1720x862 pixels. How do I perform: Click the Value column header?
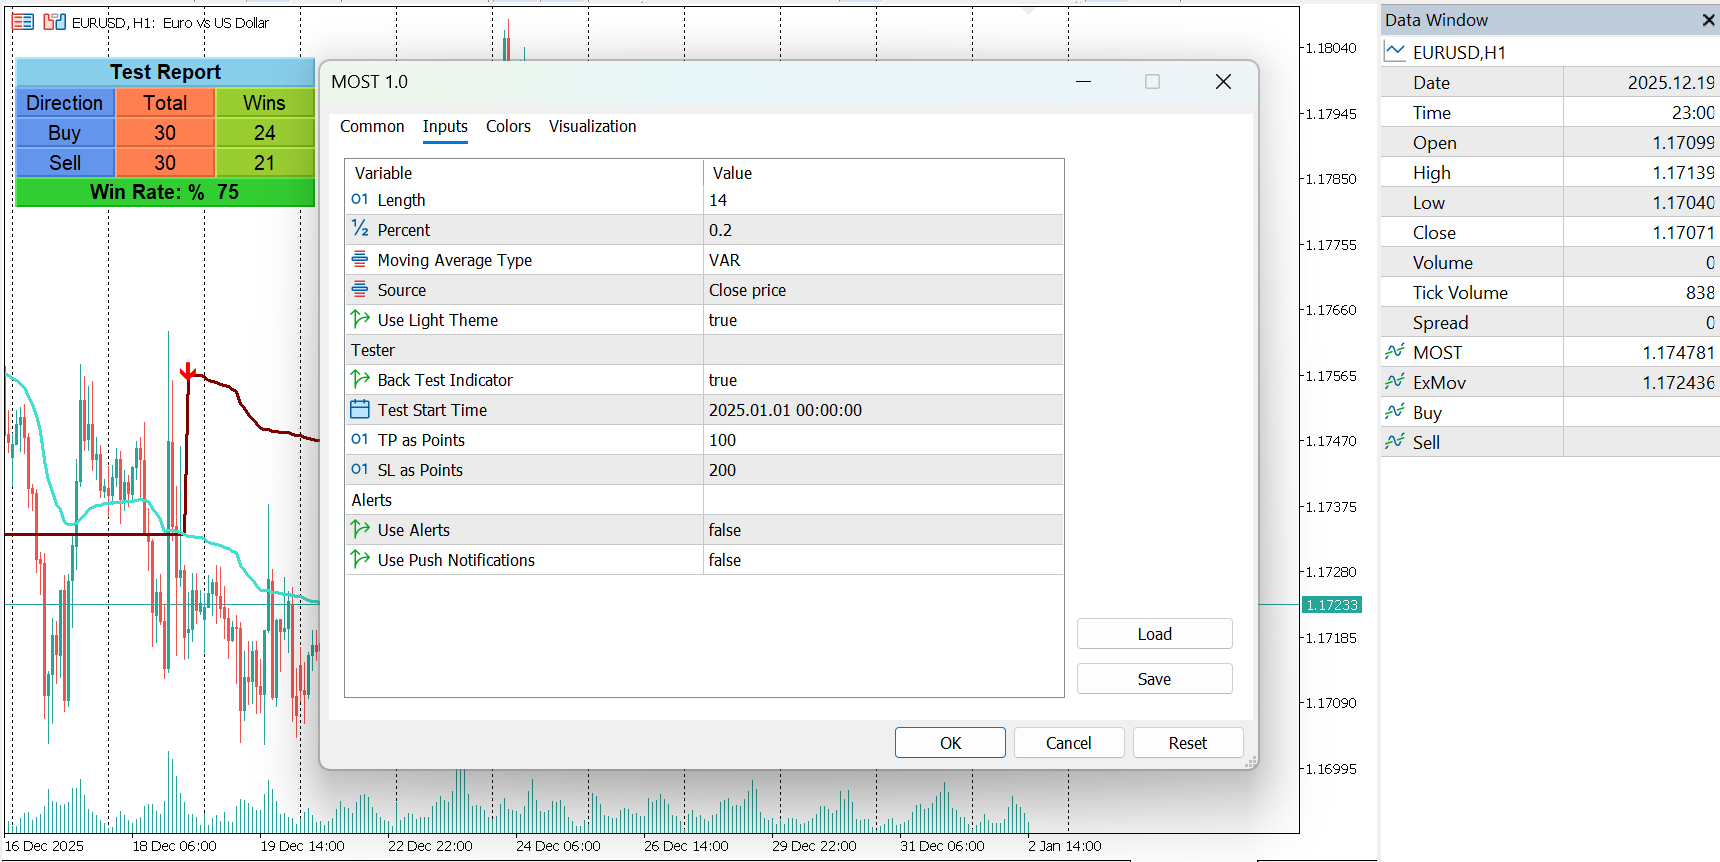click(x=883, y=173)
